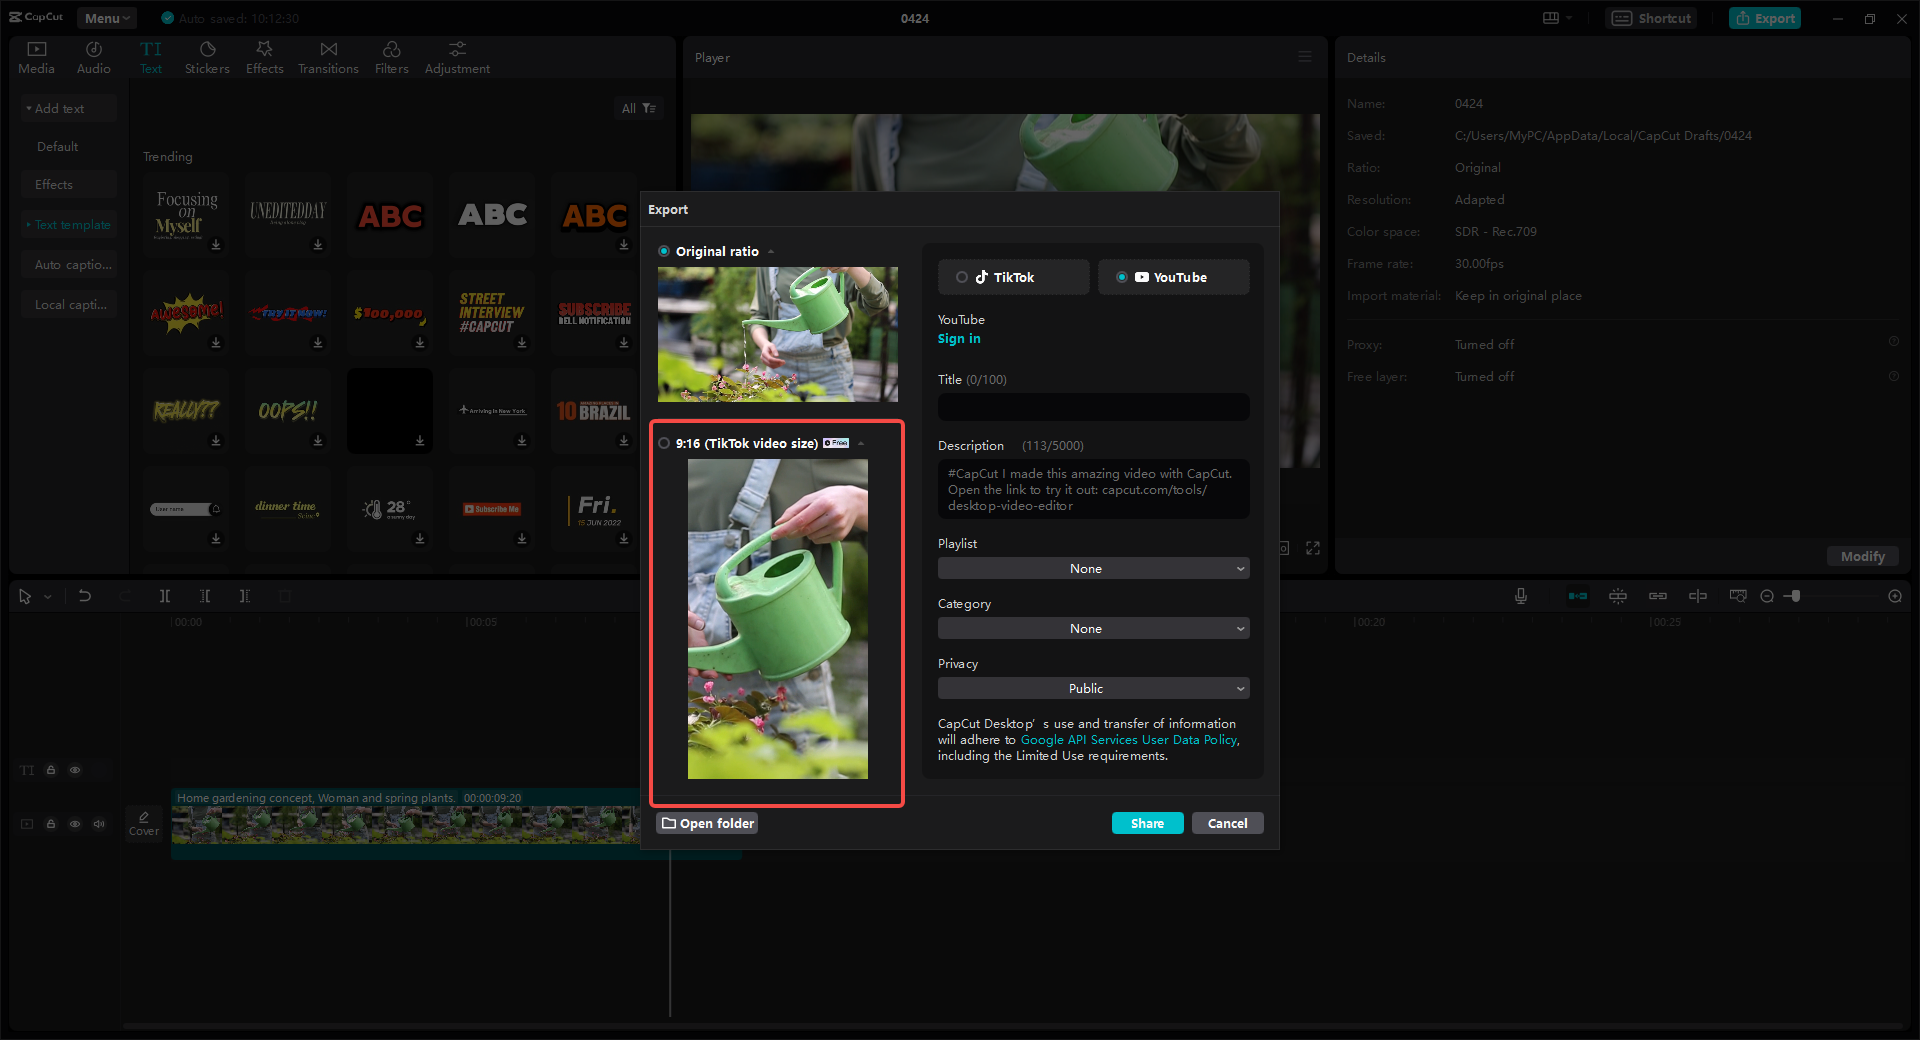Open the Adjustment panel
The image size is (1920, 1040).
456,57
